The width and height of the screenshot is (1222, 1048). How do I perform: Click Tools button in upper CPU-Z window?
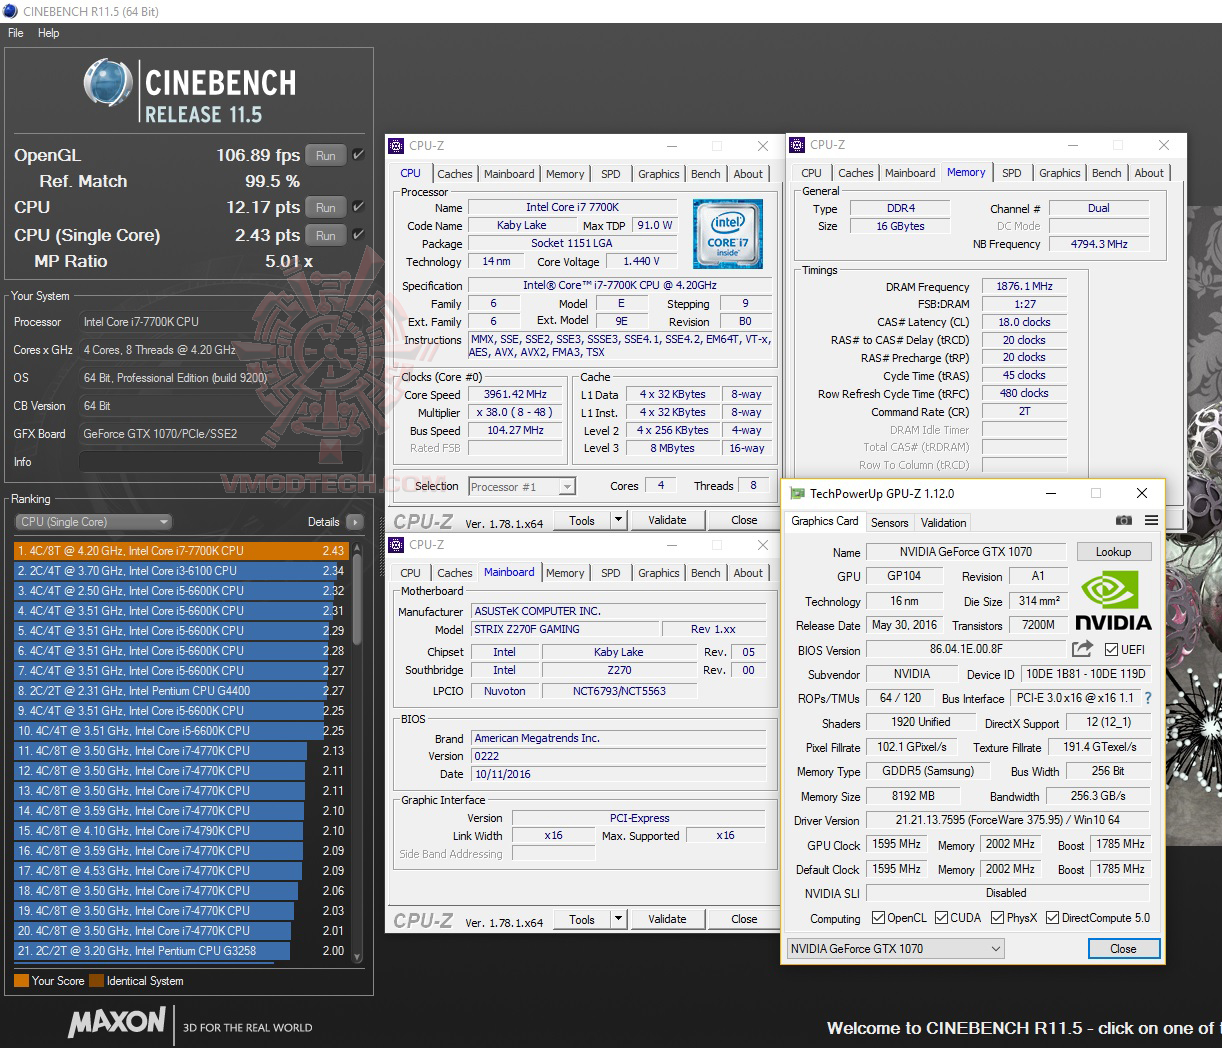582,520
